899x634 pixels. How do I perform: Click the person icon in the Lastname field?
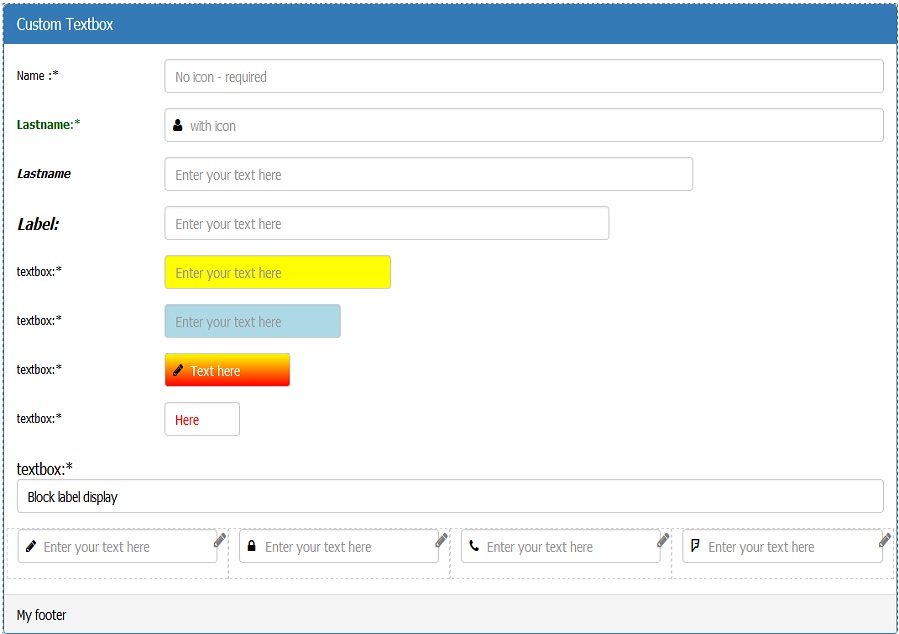(176, 124)
